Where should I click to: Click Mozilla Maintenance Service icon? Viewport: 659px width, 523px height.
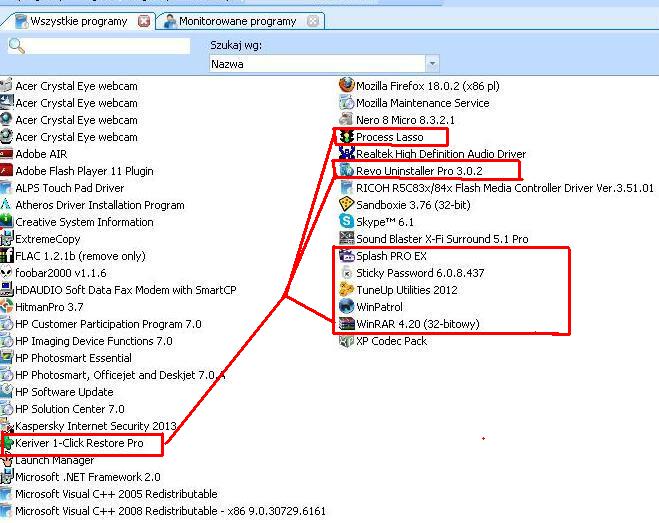tap(346, 103)
